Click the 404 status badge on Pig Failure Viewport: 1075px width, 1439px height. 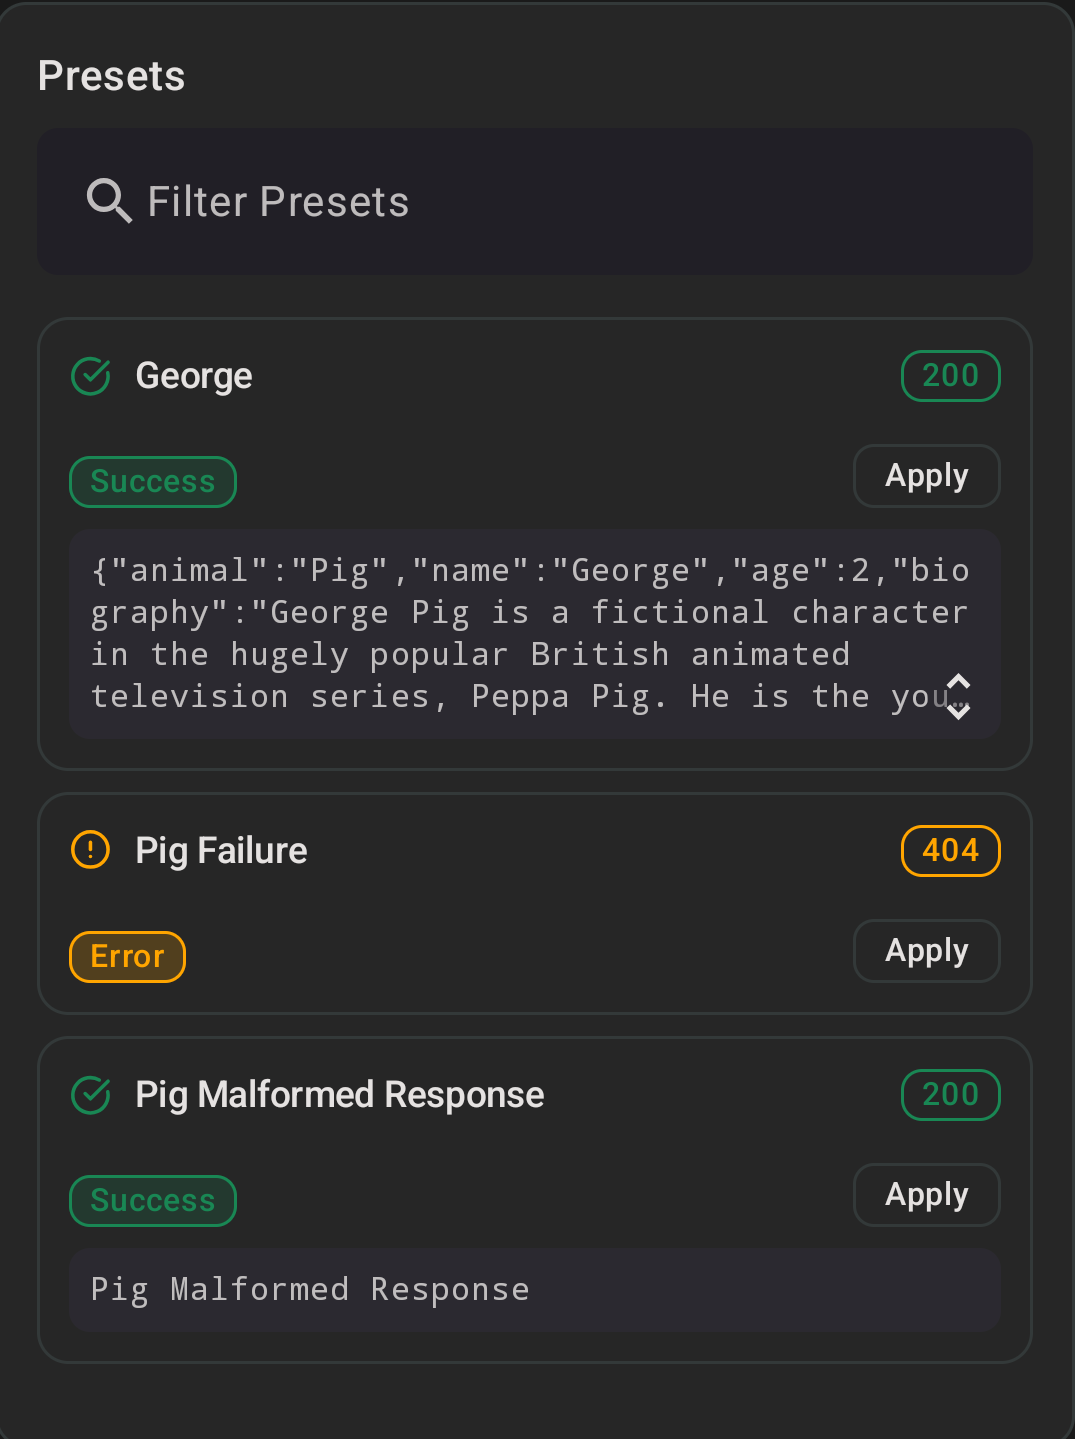950,850
